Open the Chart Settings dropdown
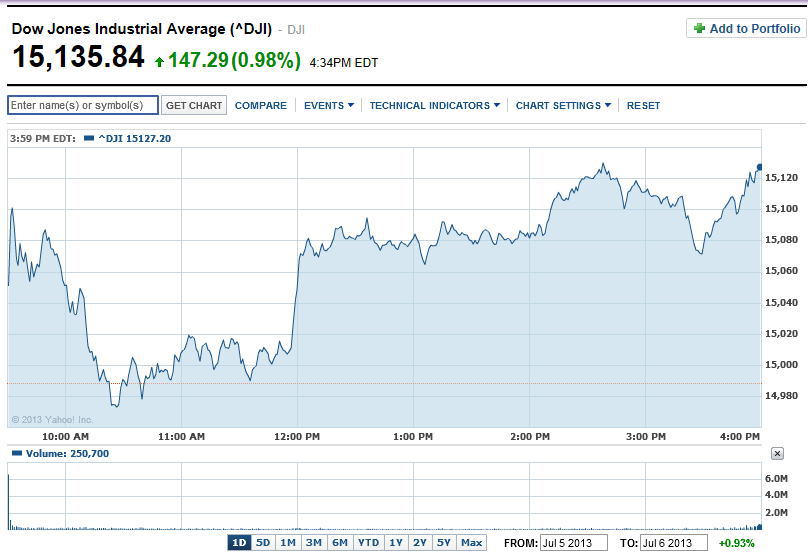The width and height of the screenshot is (808, 553). tap(563, 105)
